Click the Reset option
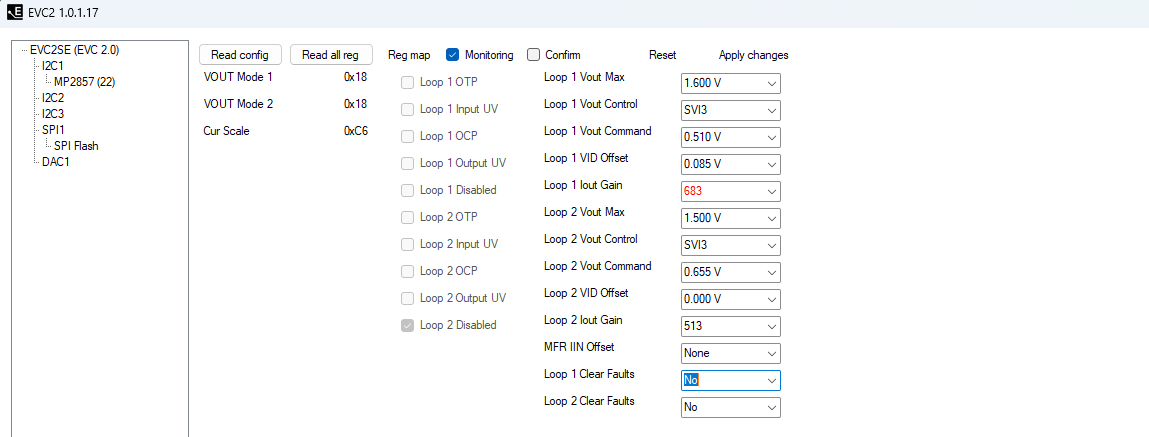 pyautogui.click(x=662, y=55)
